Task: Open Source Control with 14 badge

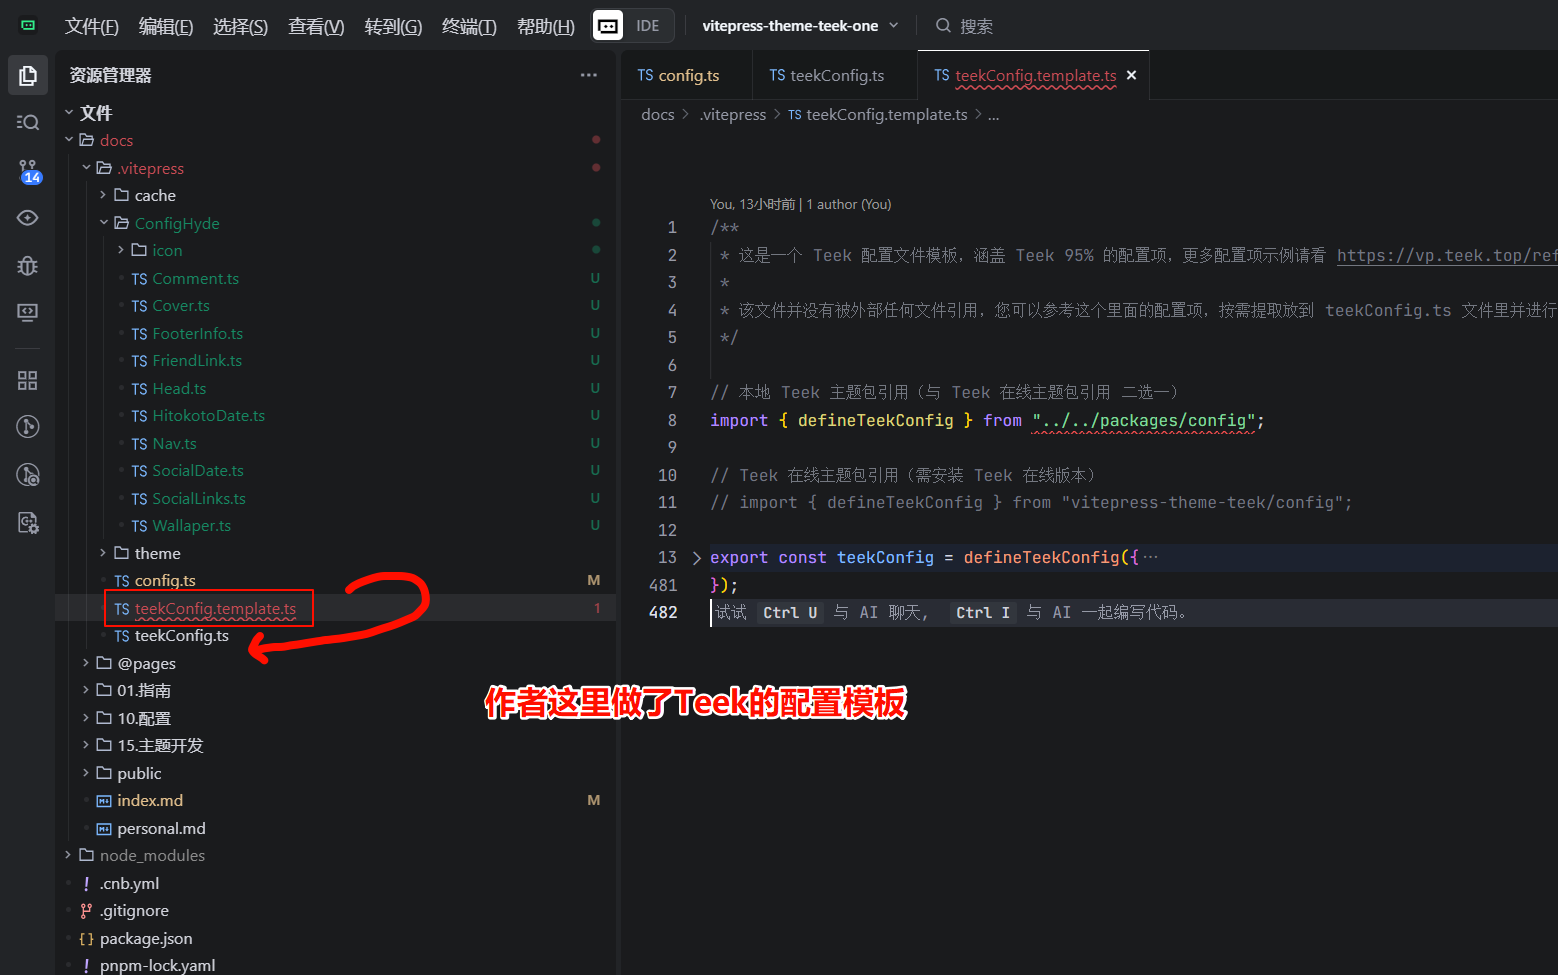Action: [28, 171]
